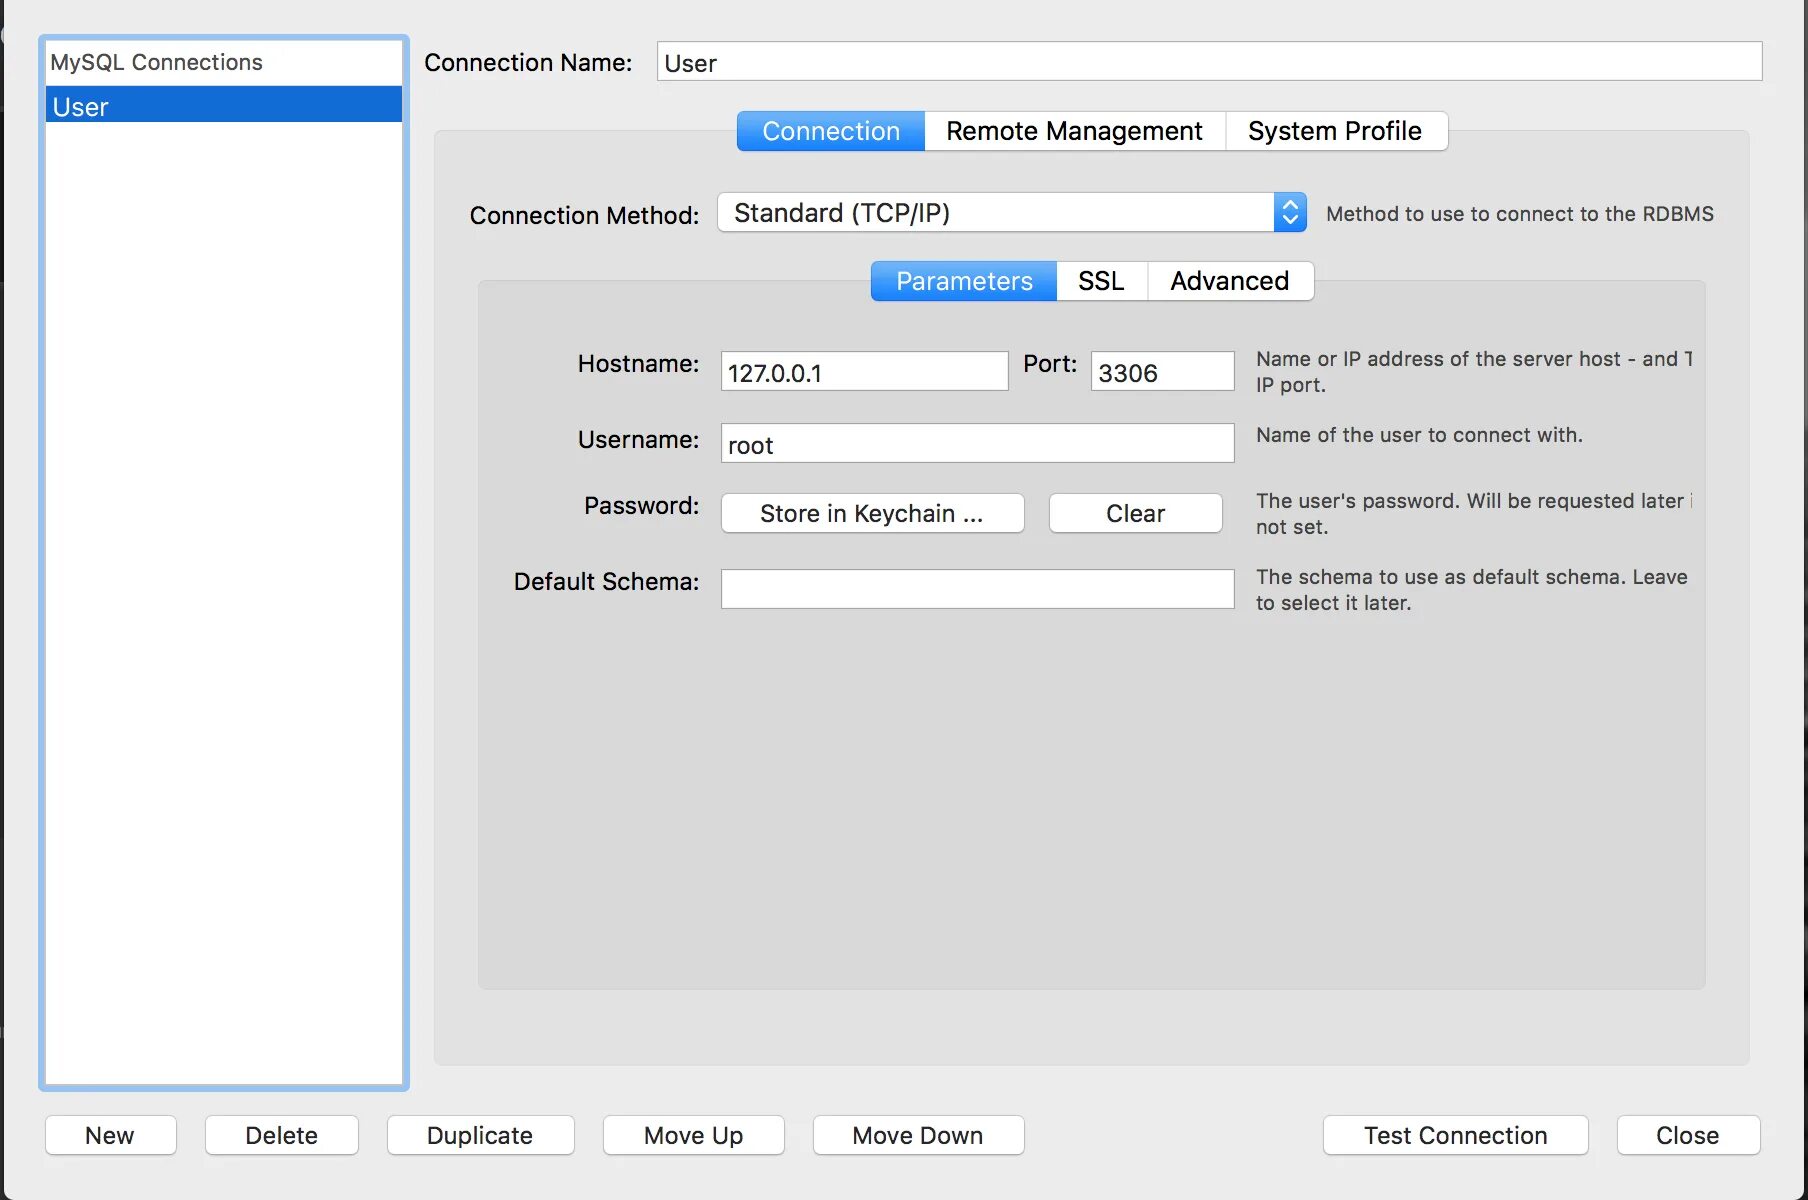Open the Connection Method dropdown
The height and width of the screenshot is (1200, 1808).
[x=1012, y=213]
